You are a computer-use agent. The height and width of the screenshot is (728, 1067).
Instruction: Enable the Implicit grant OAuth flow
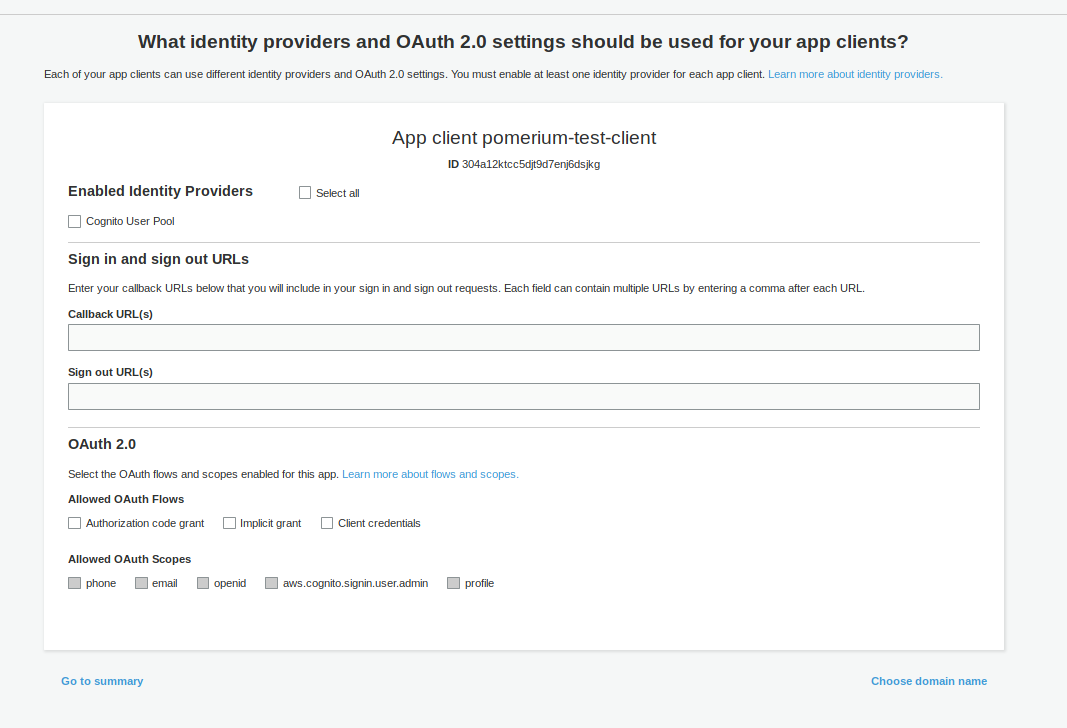point(229,522)
